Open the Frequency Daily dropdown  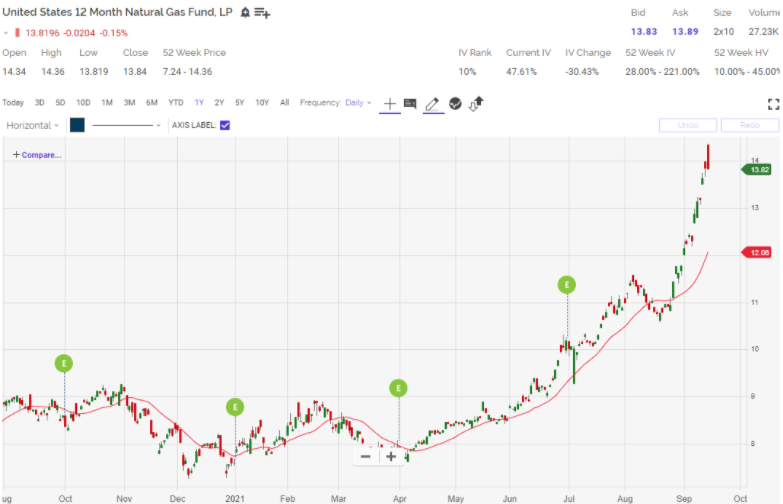[358, 103]
